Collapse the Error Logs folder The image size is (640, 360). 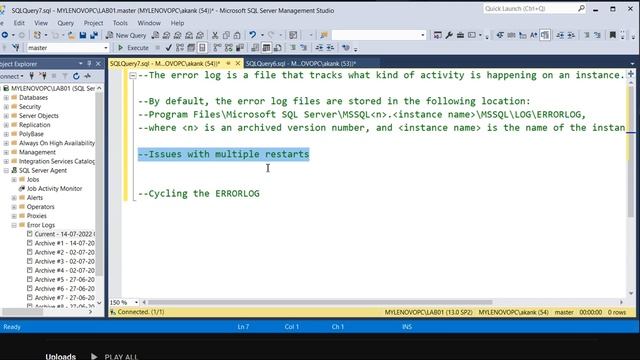coord(14,225)
